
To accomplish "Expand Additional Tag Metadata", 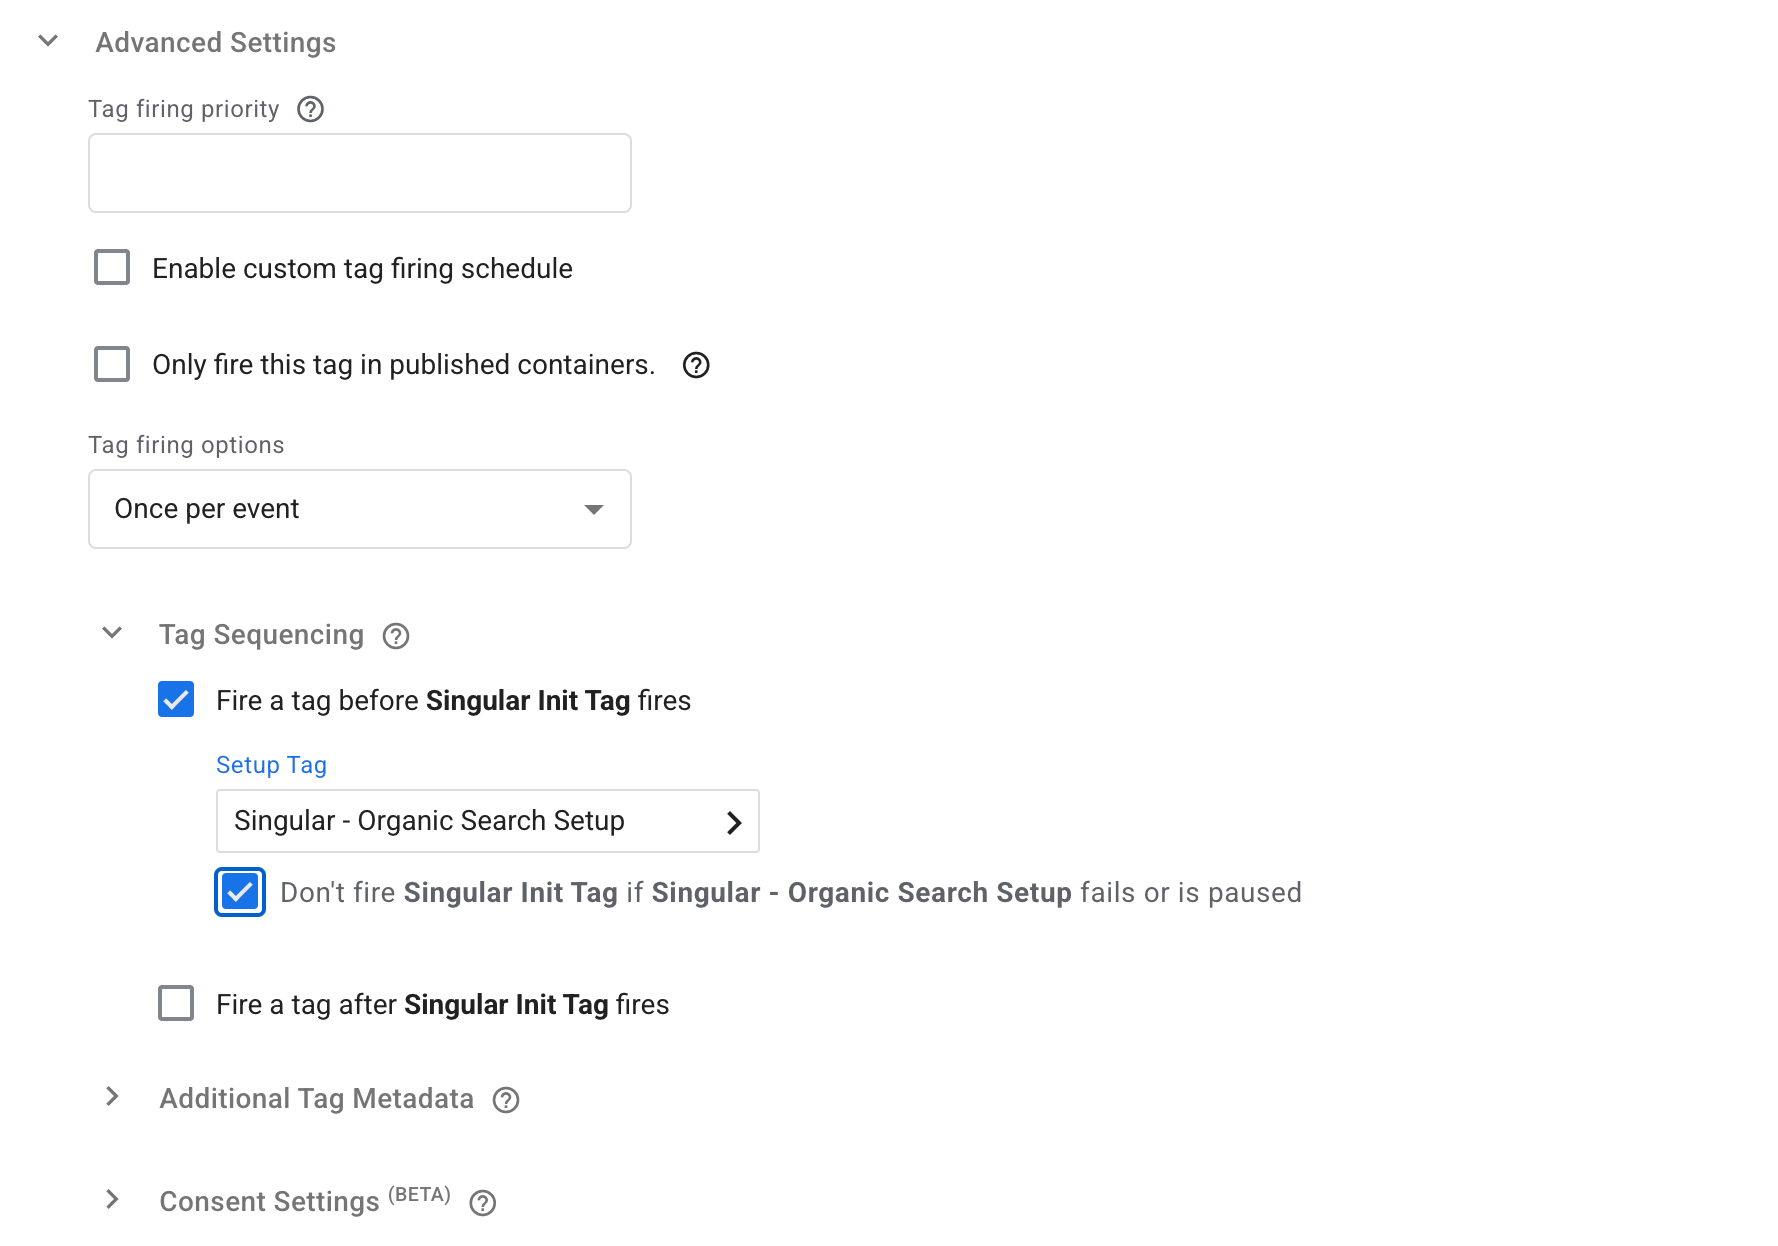I will click(111, 1098).
